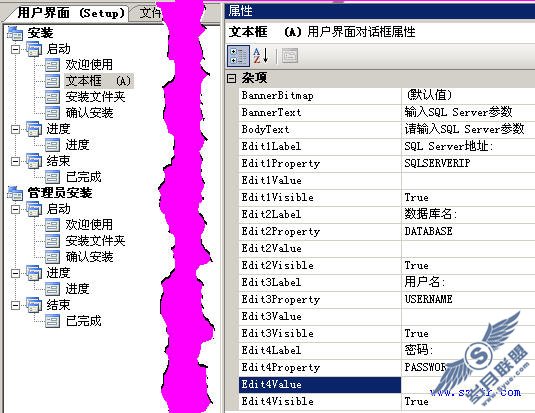The image size is (535, 413).
Task: Click the 安装 root node icon
Action: click(x=15, y=33)
